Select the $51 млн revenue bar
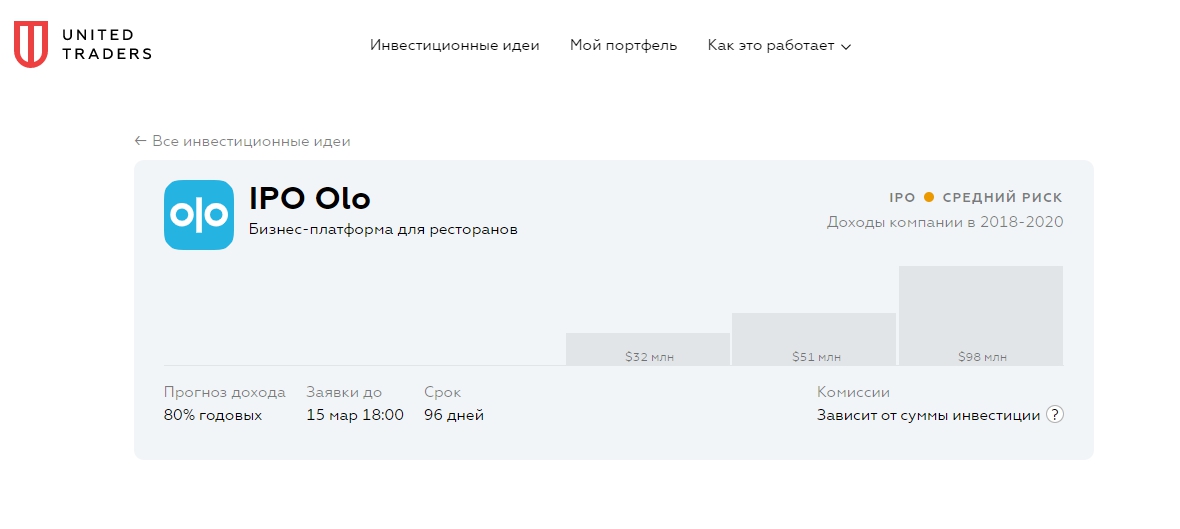The width and height of the screenshot is (1180, 529). coord(814,339)
